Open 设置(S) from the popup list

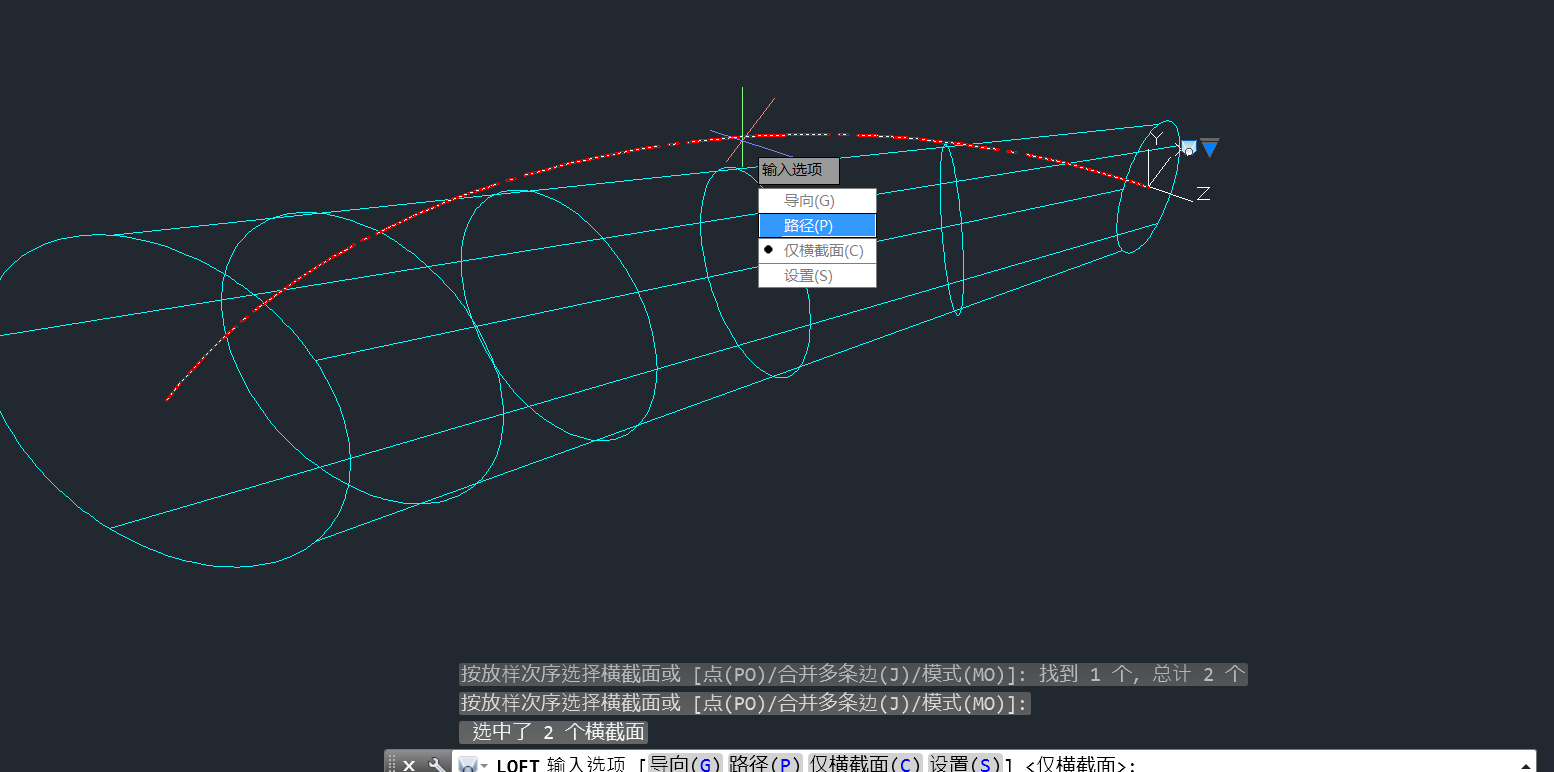[817, 275]
